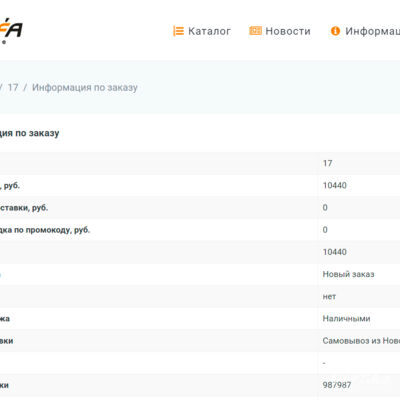Click the first 10440 amount value
Image resolution: width=400 pixels, height=400 pixels.
(x=335, y=185)
